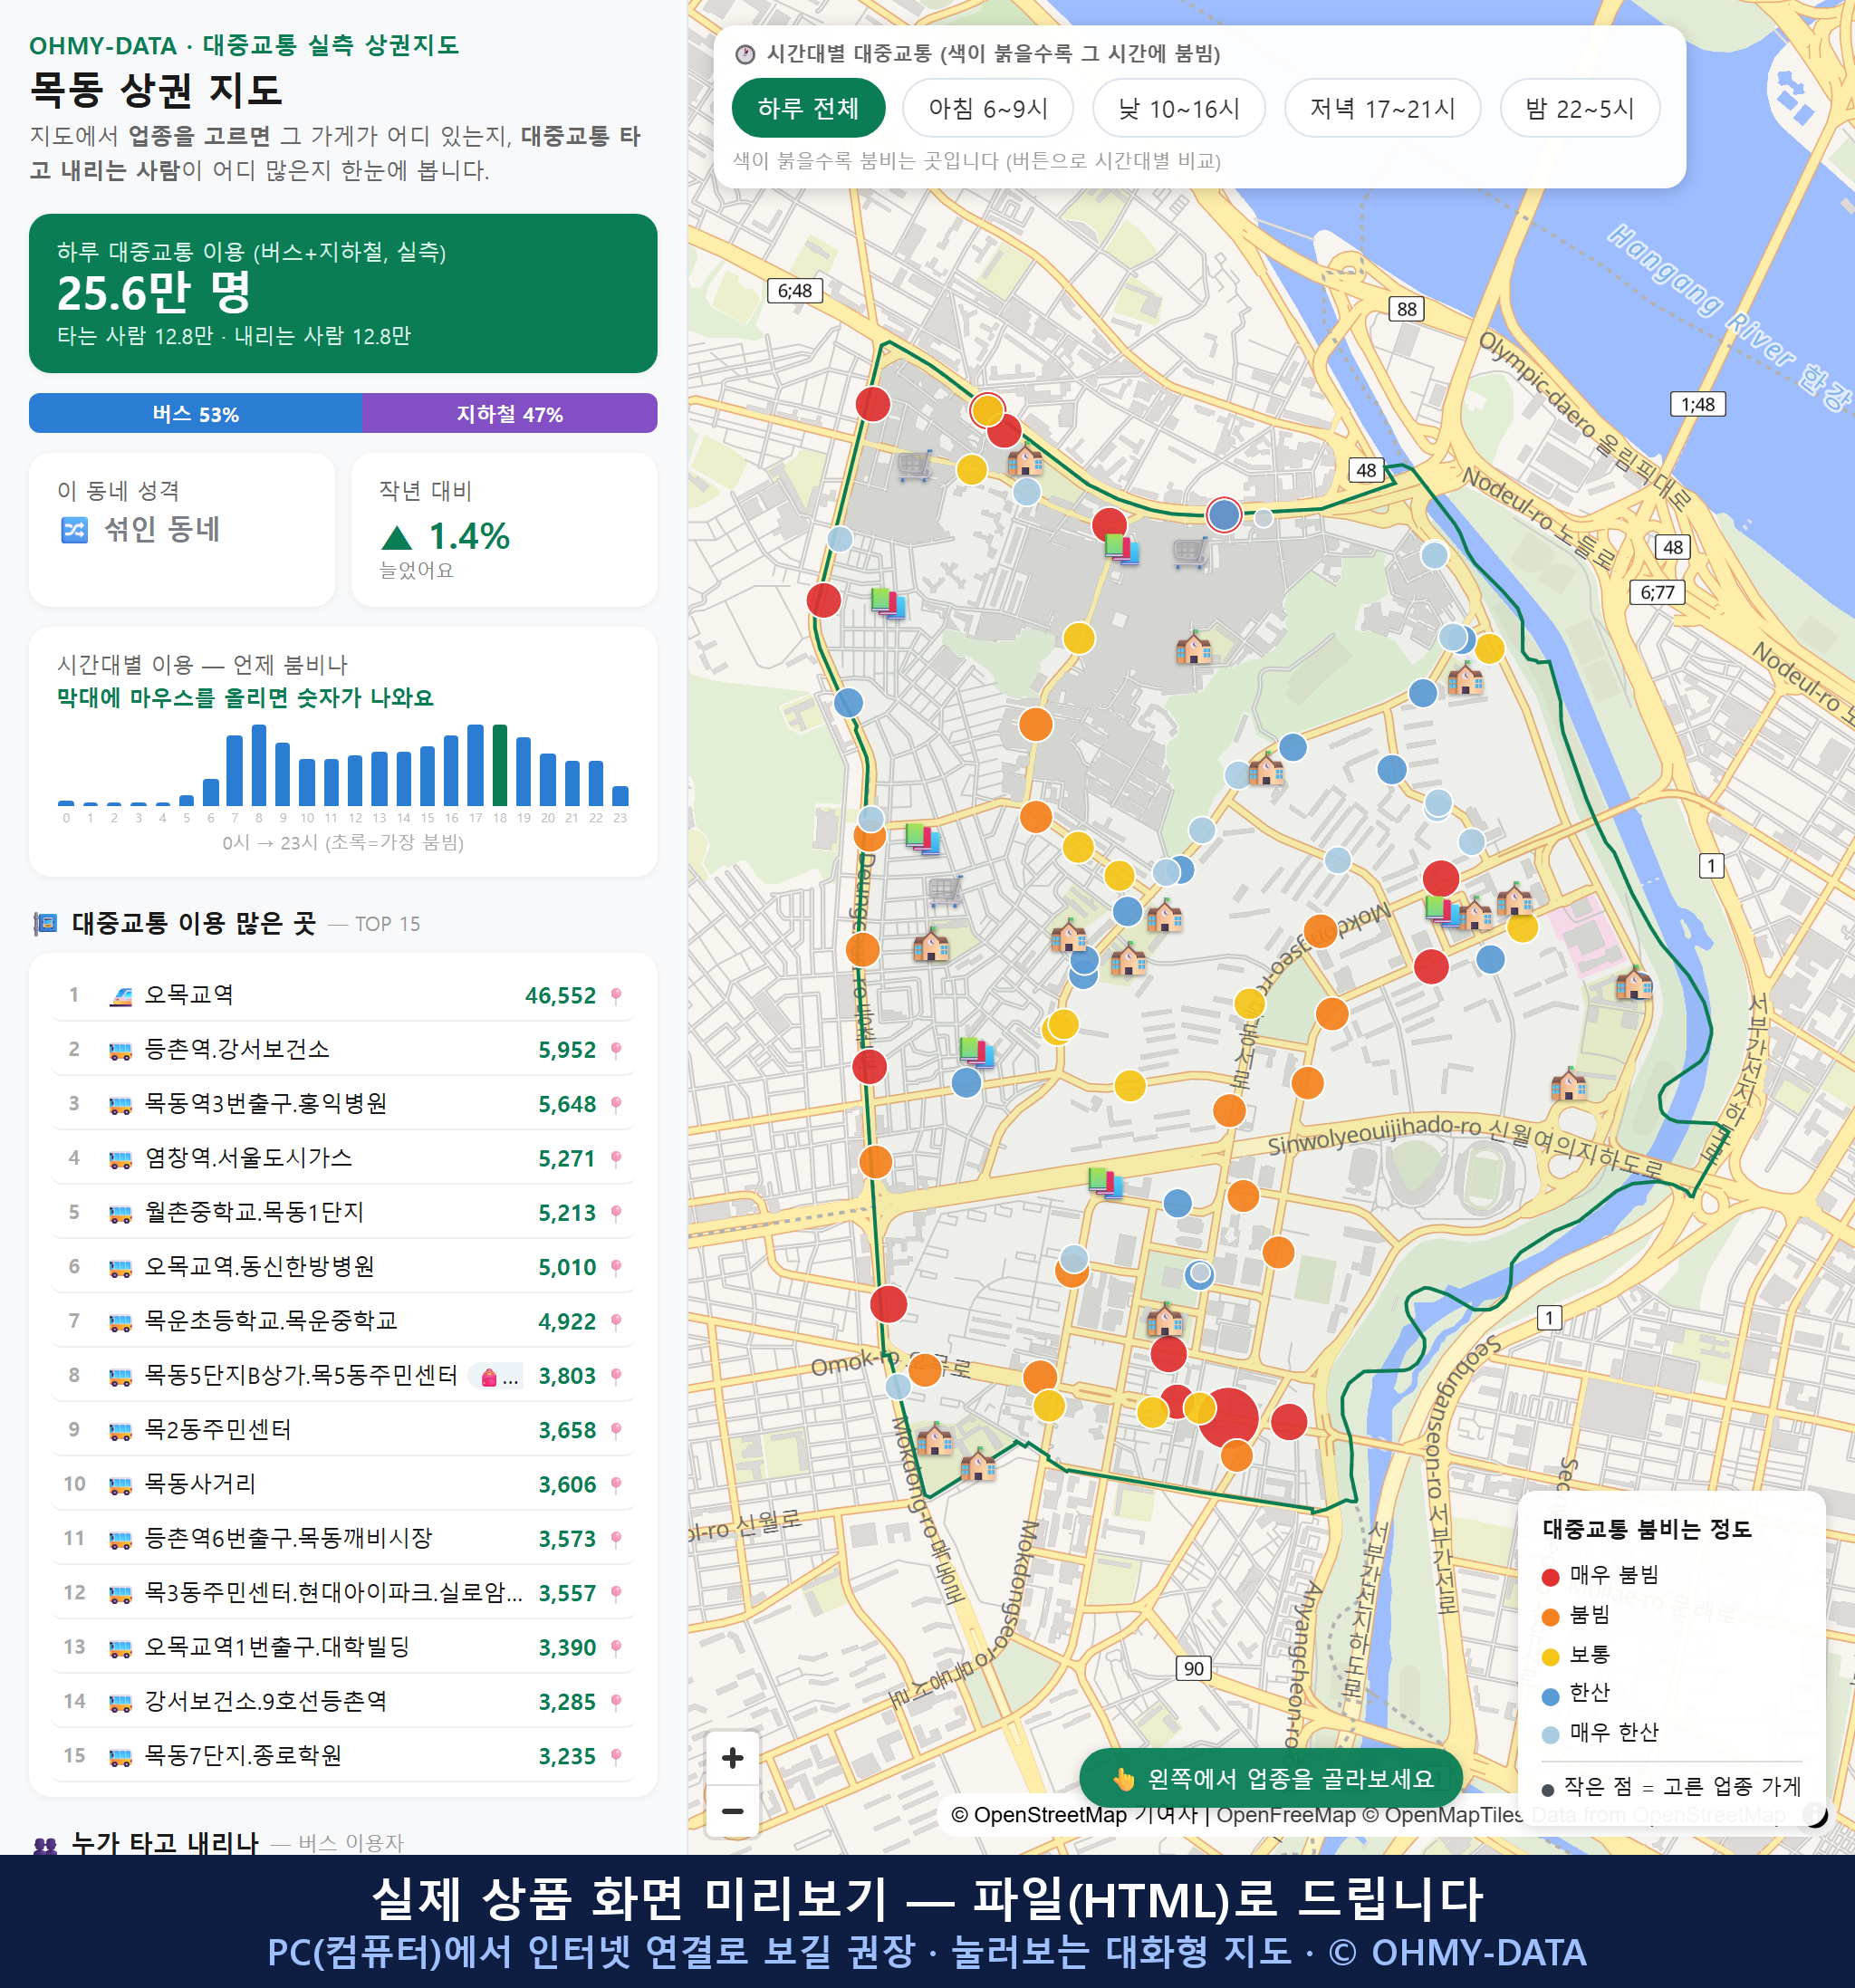Click pin icon for 등촌역6번출구.목동깨비시장

616,1539
